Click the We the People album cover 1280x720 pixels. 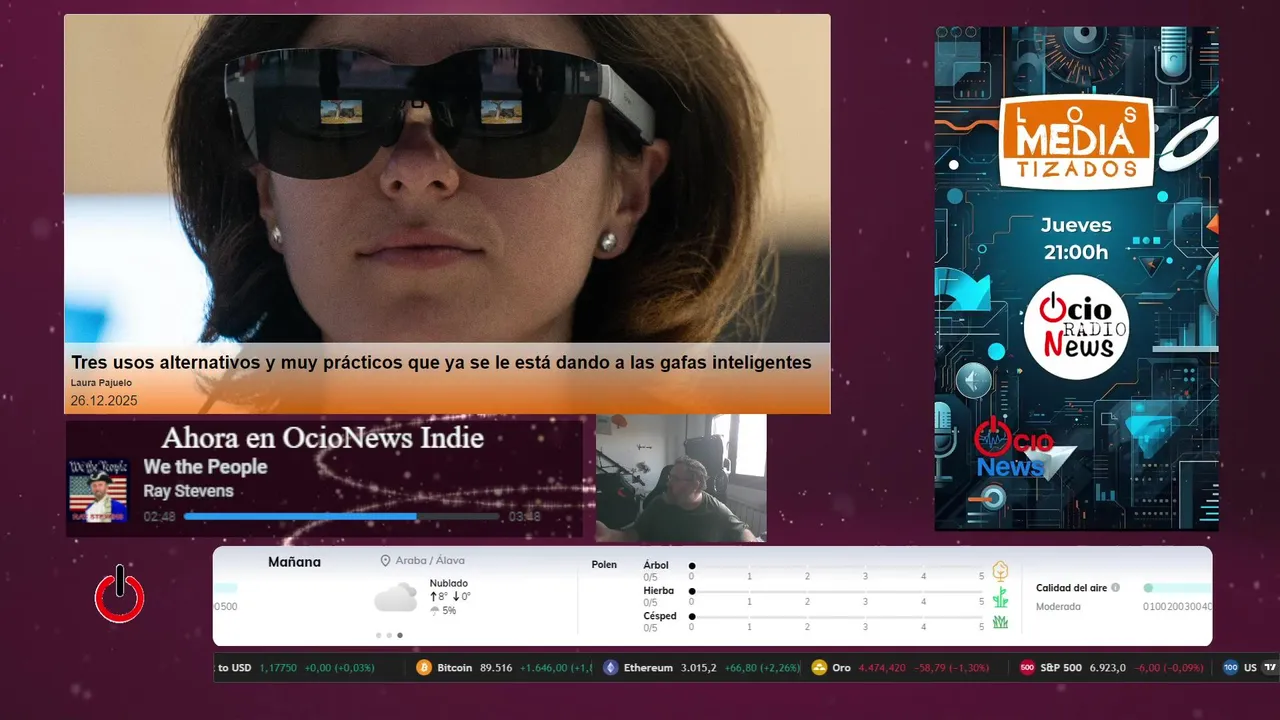(98, 490)
